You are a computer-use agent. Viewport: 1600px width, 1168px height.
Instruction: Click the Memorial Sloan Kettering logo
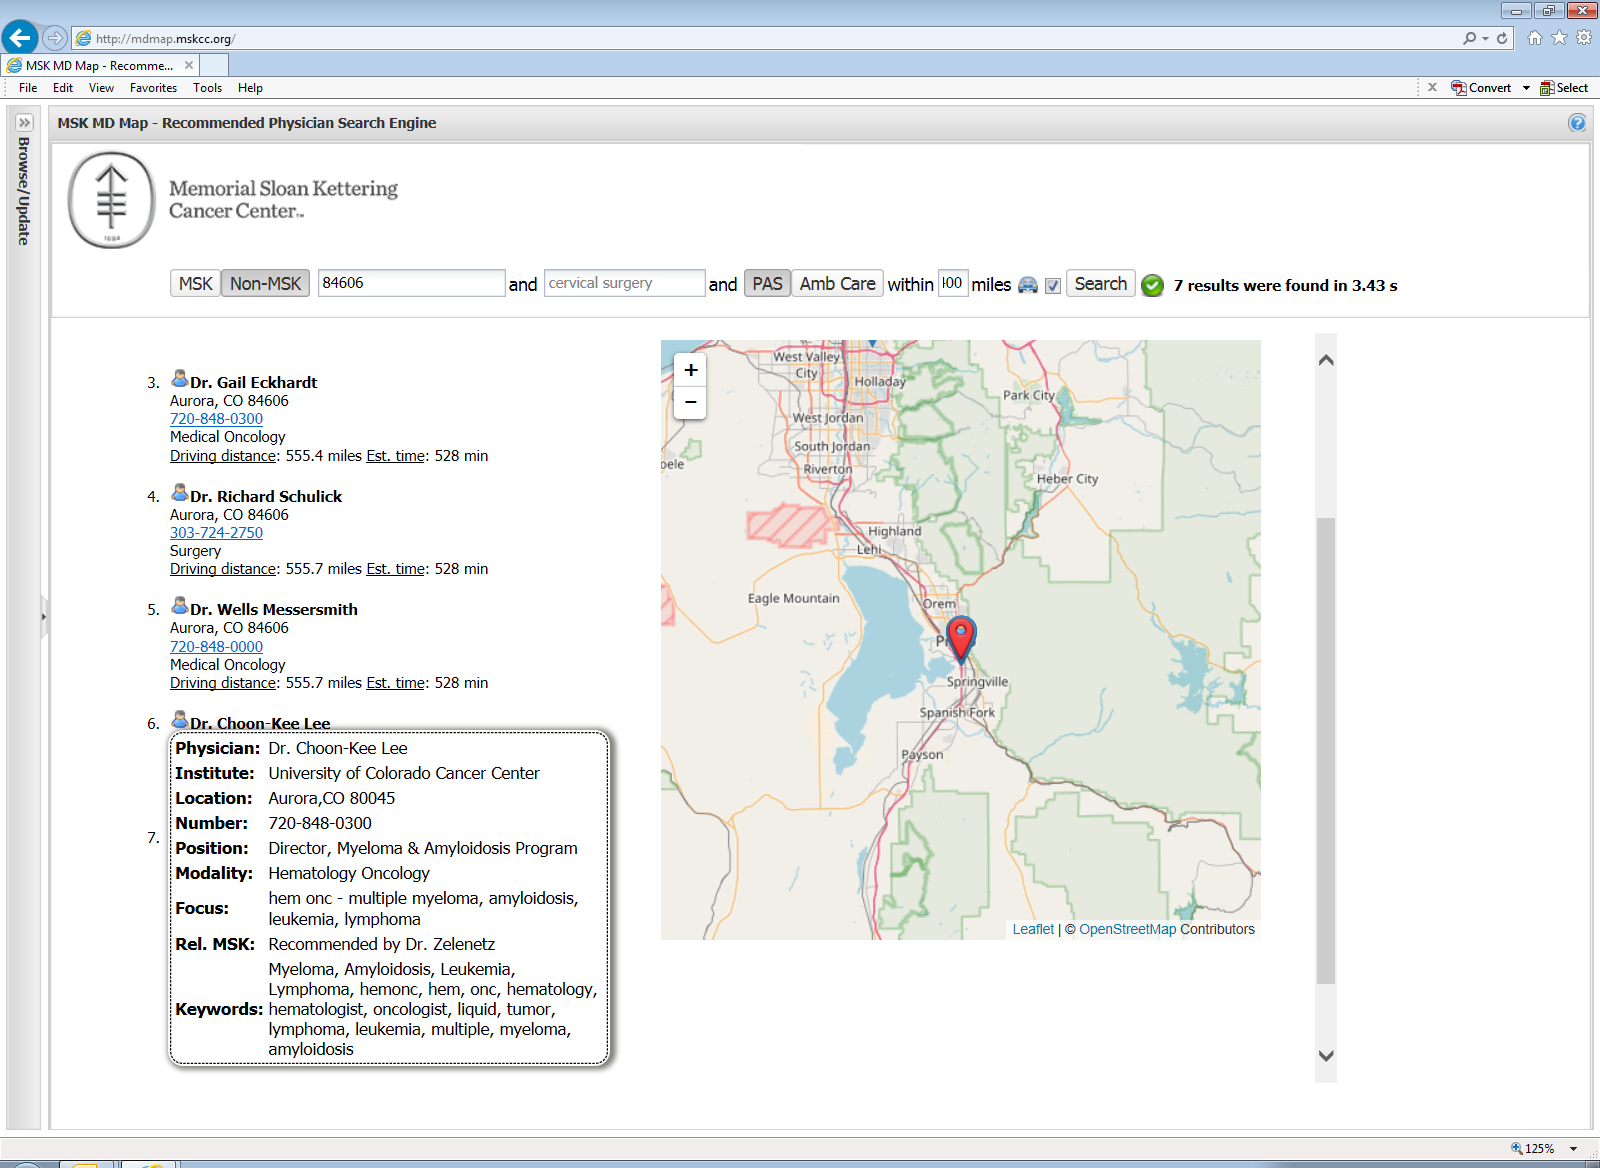234,200
